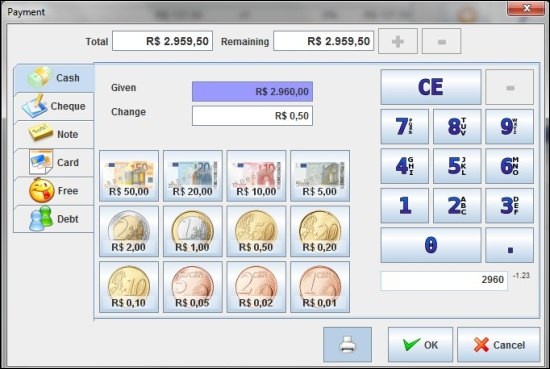Tap the decimal point key
This screenshot has height=369, width=550.
point(510,245)
